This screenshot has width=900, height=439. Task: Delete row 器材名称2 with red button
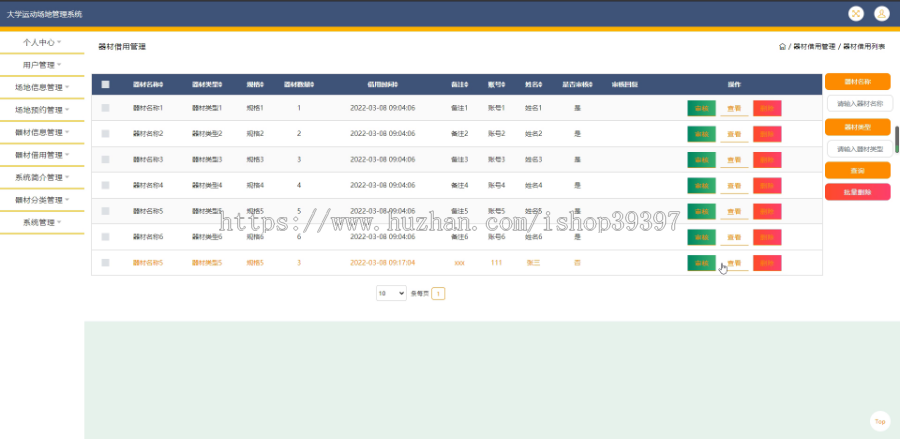pos(767,134)
